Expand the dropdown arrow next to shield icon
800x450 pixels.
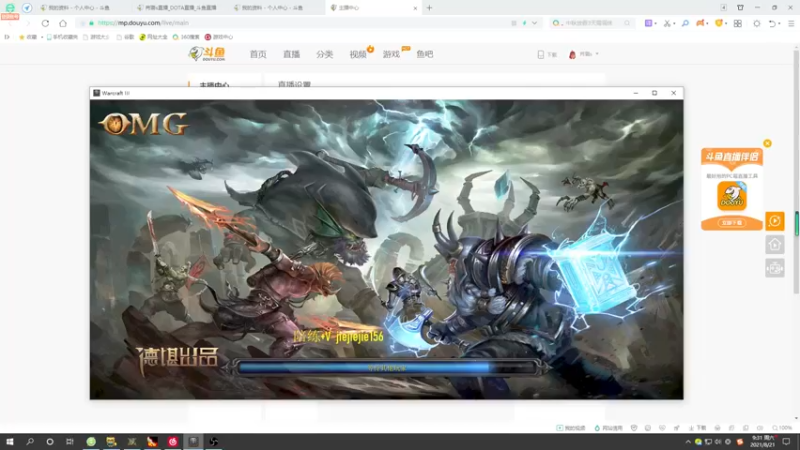click(726, 23)
